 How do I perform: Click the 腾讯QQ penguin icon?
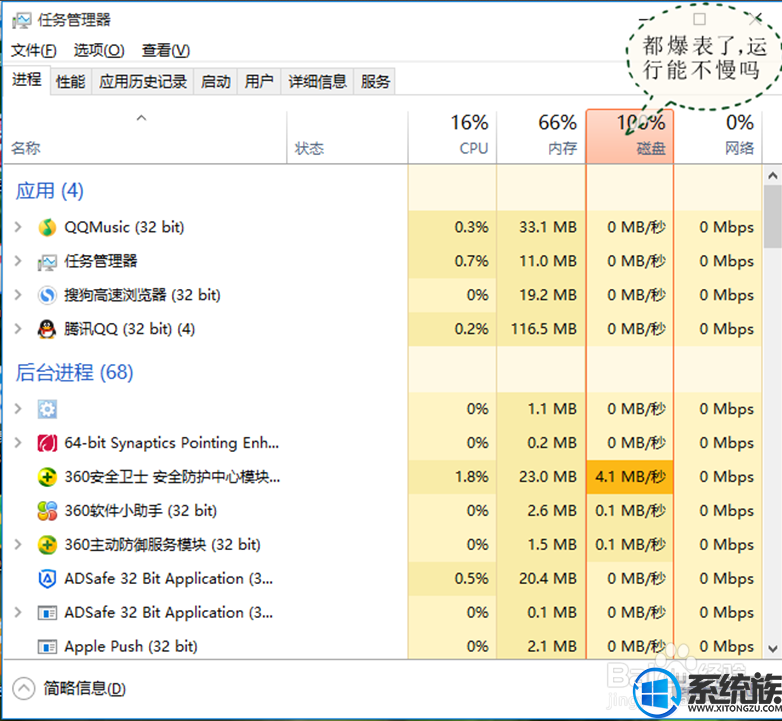point(47,329)
